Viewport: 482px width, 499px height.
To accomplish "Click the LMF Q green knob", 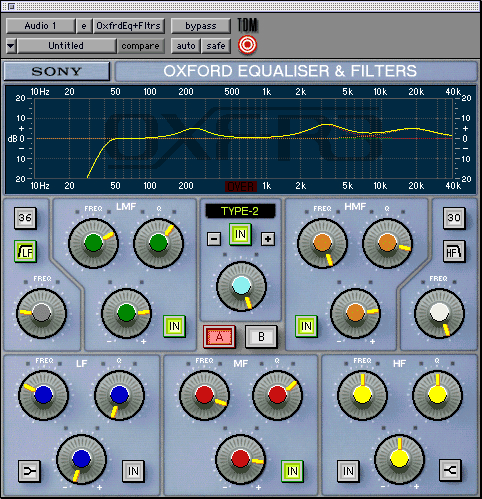I will click(x=158, y=243).
